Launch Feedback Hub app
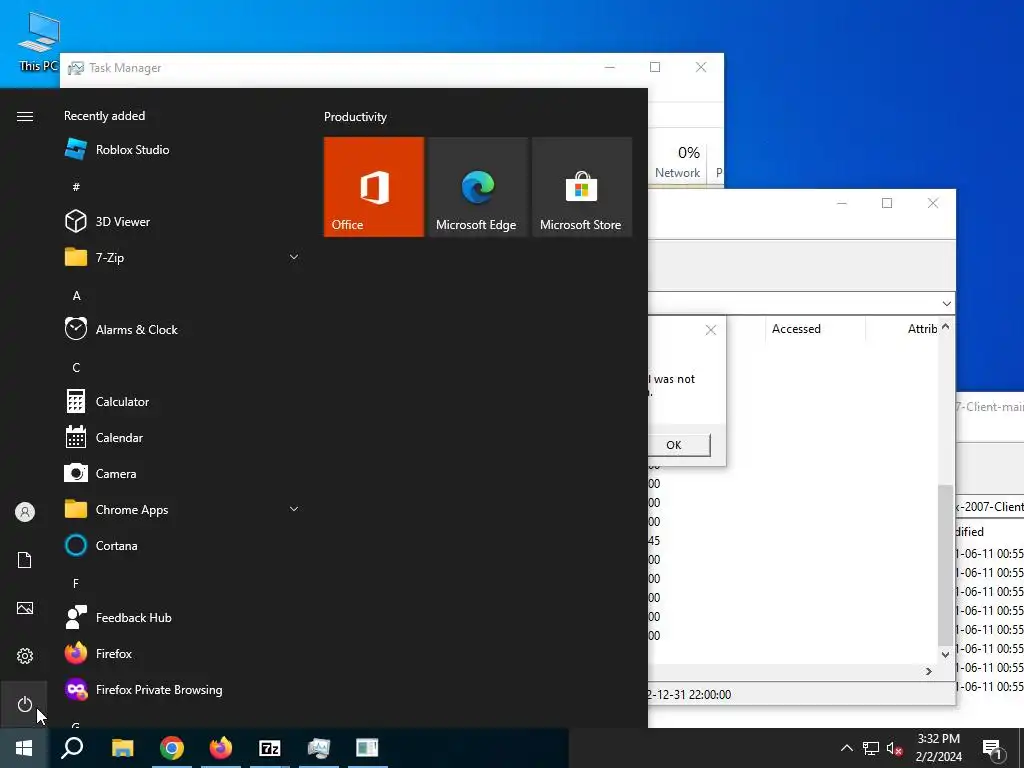Viewport: 1024px width, 768px height. click(x=183, y=616)
